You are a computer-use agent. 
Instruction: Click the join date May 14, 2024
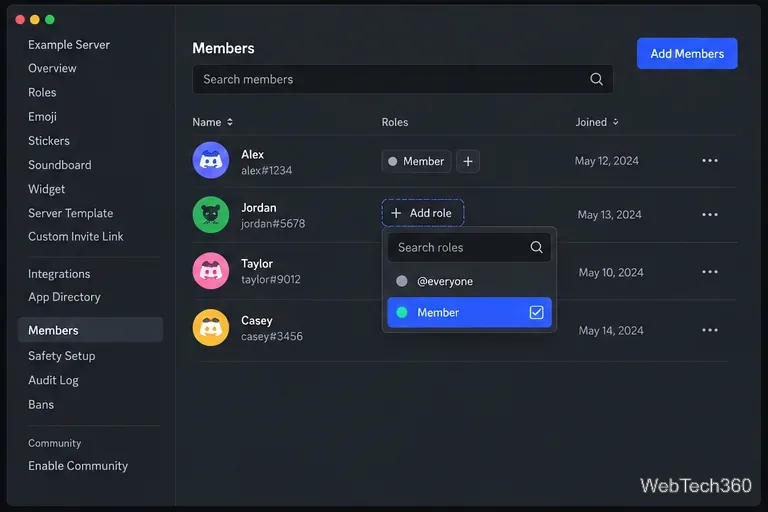(611, 331)
